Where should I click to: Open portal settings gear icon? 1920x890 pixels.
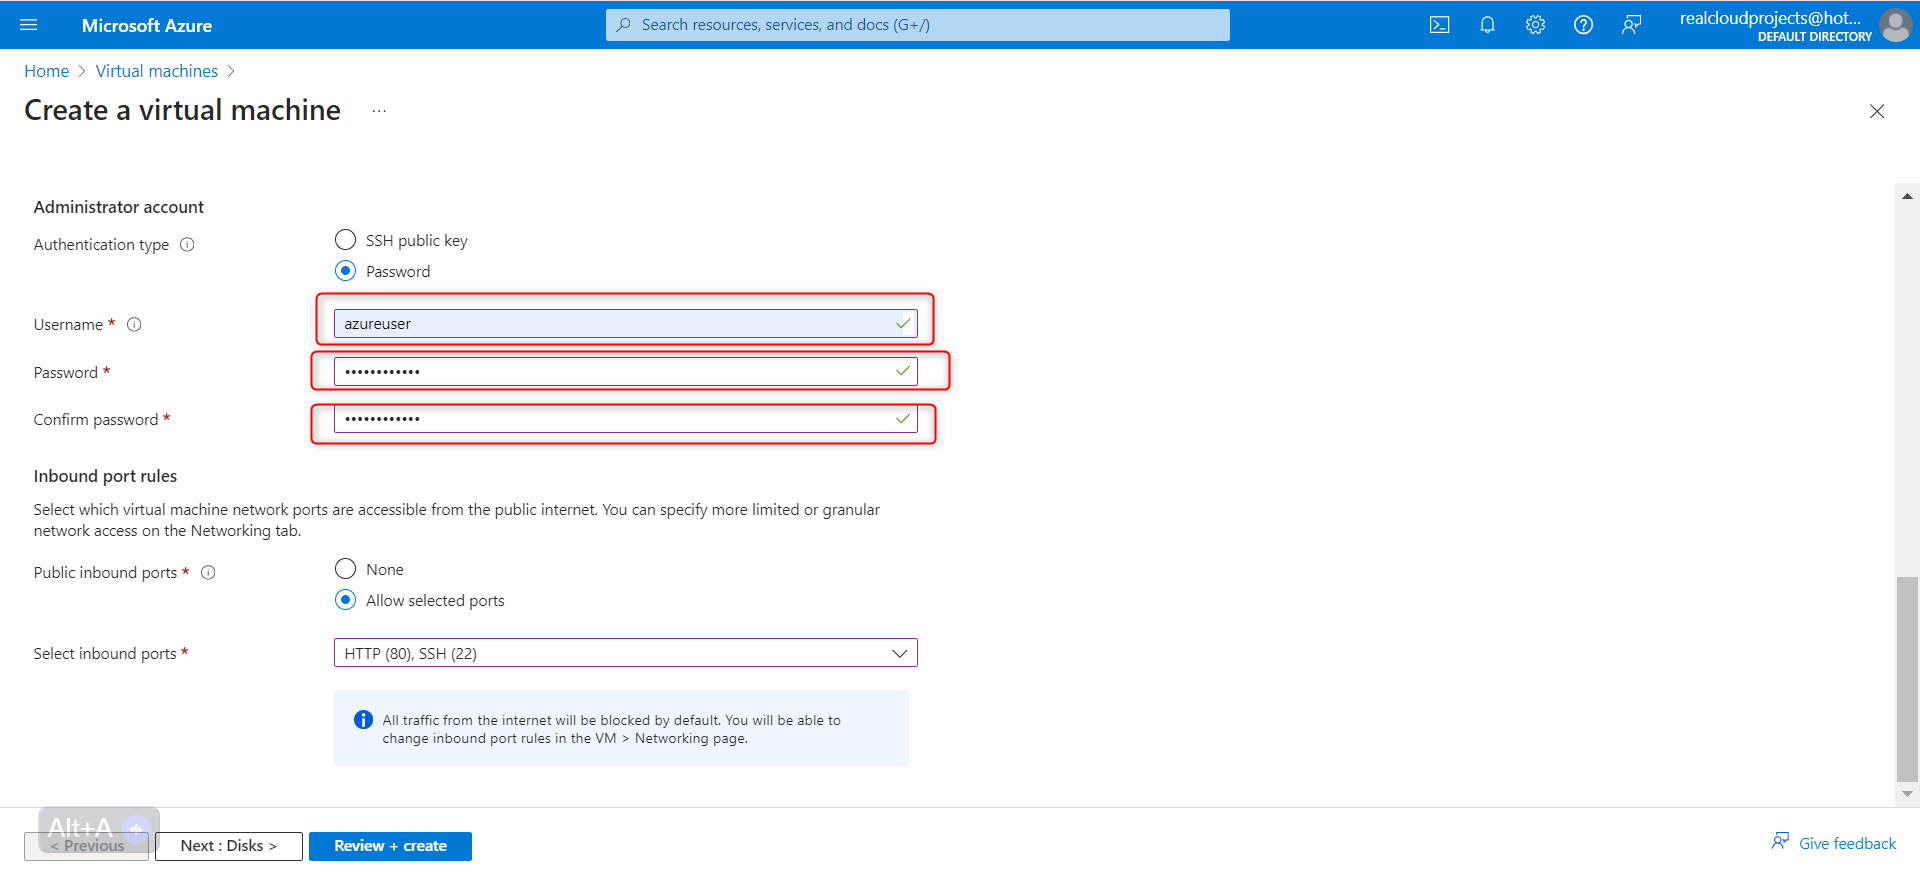coord(1535,25)
